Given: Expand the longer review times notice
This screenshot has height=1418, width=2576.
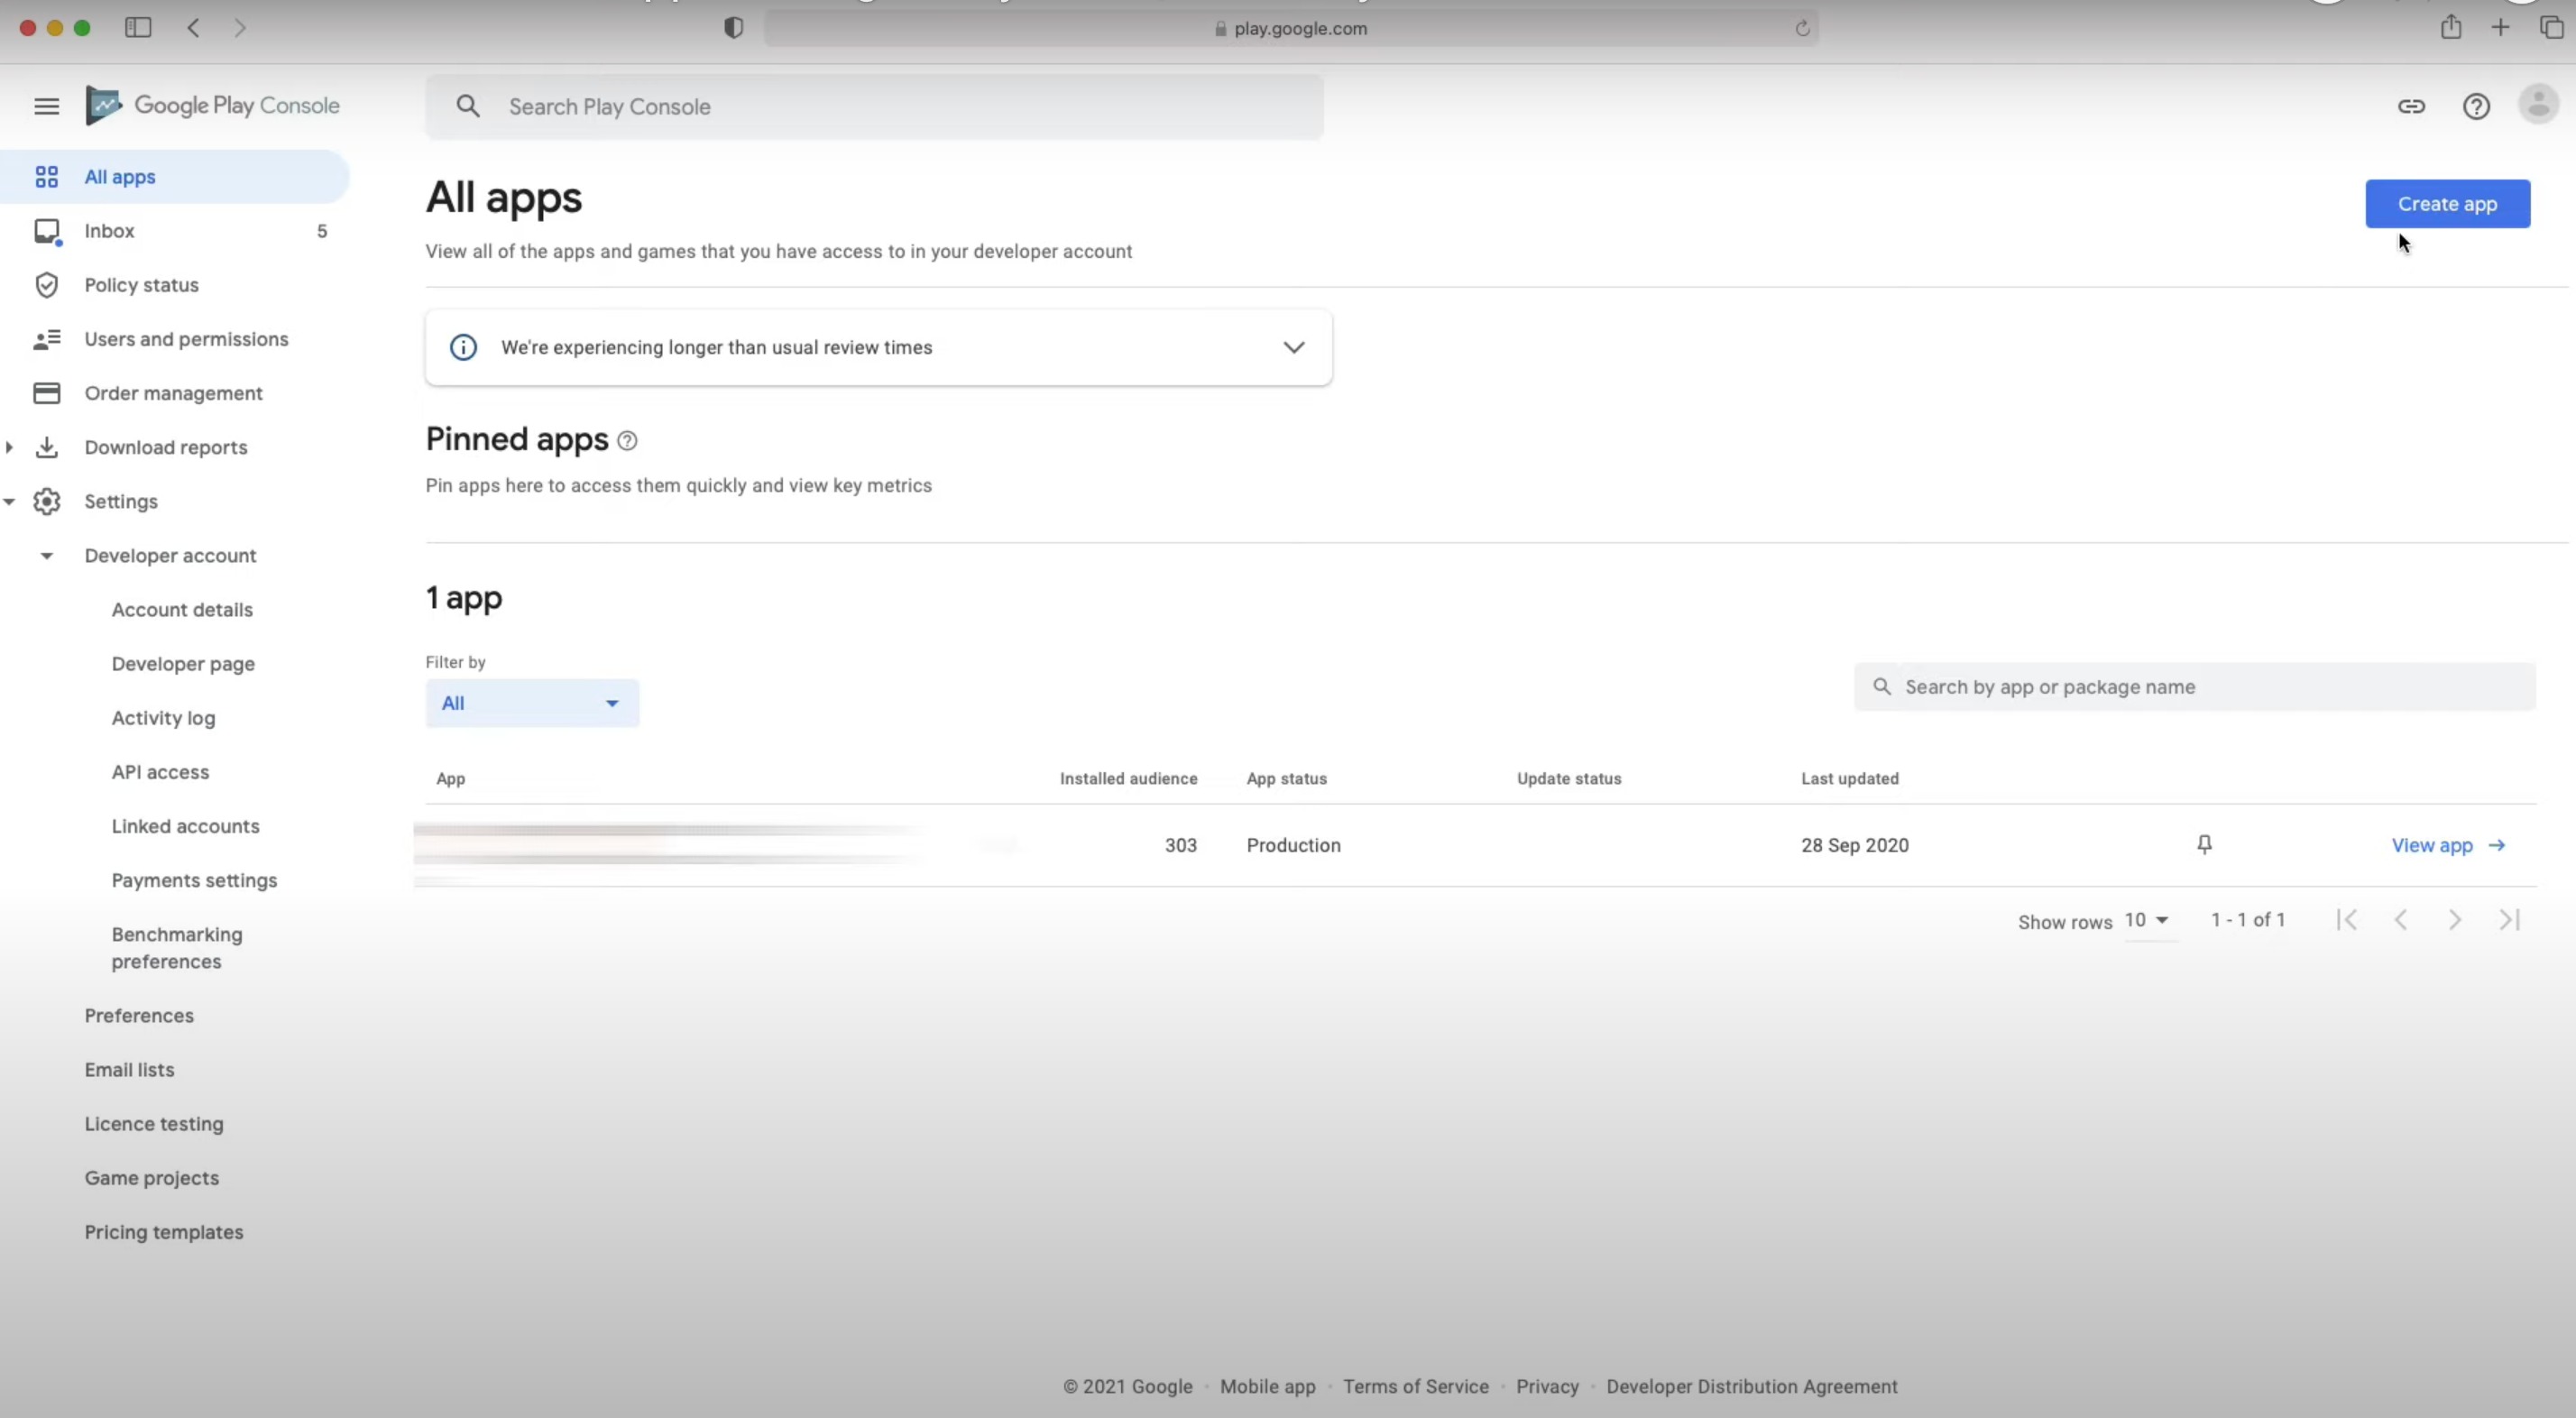Looking at the screenshot, I should [x=1293, y=347].
